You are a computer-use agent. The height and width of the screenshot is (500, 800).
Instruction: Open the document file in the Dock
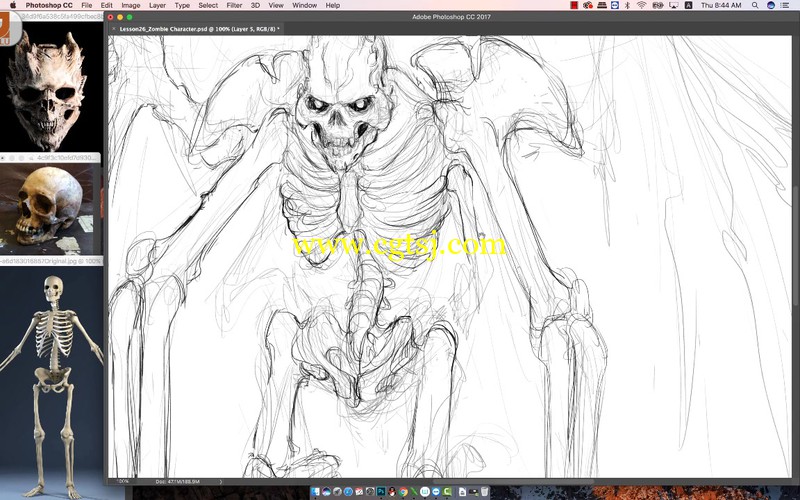pos(462,492)
